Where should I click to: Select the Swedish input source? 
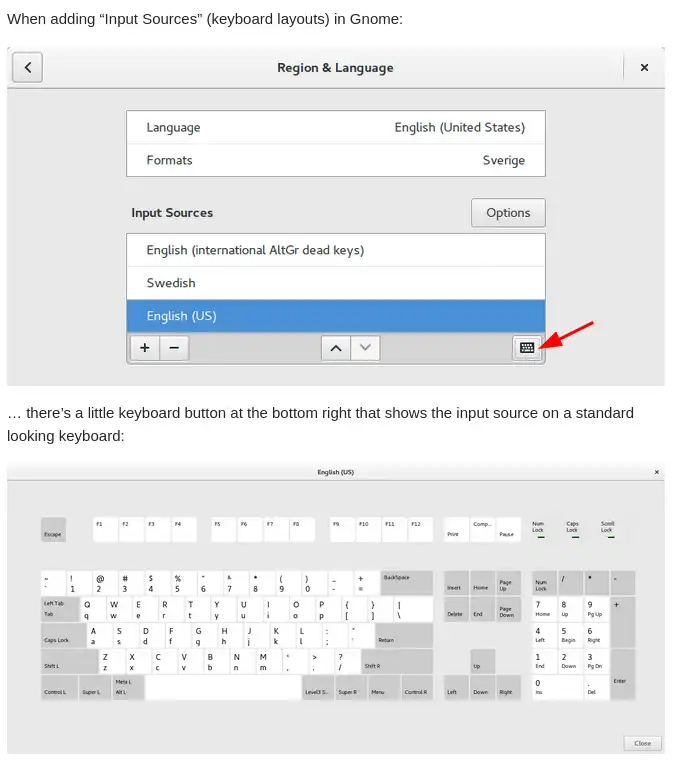pos(336,283)
